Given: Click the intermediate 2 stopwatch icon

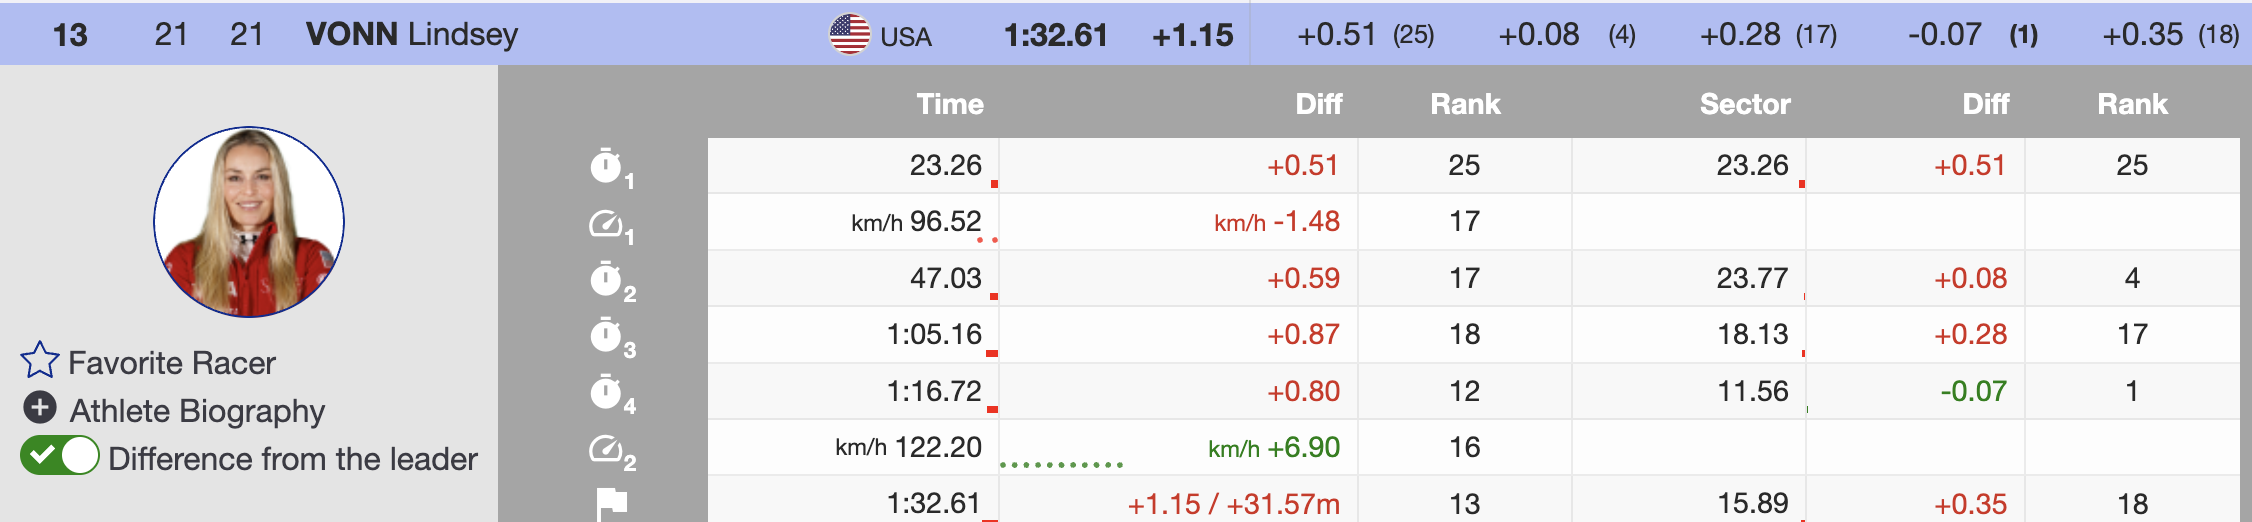Looking at the screenshot, I should [x=606, y=279].
